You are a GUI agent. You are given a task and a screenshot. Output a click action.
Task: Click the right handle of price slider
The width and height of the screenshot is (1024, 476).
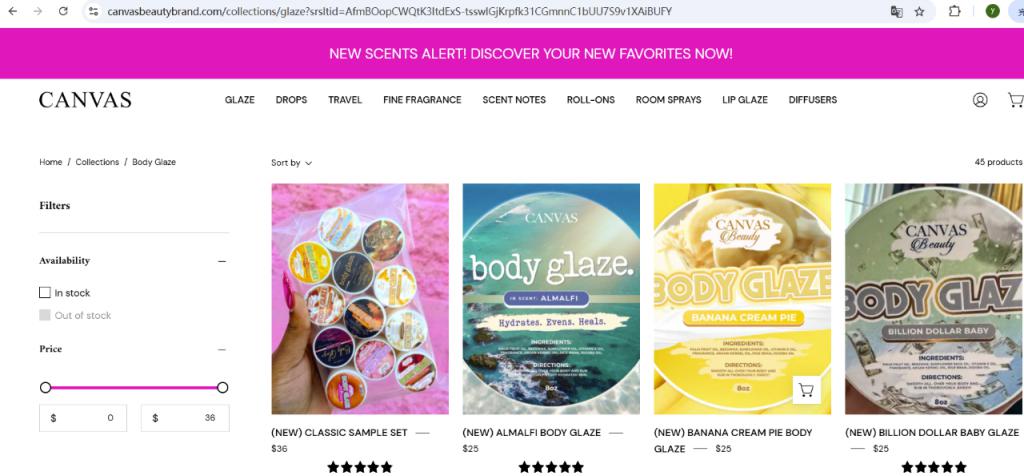point(222,388)
